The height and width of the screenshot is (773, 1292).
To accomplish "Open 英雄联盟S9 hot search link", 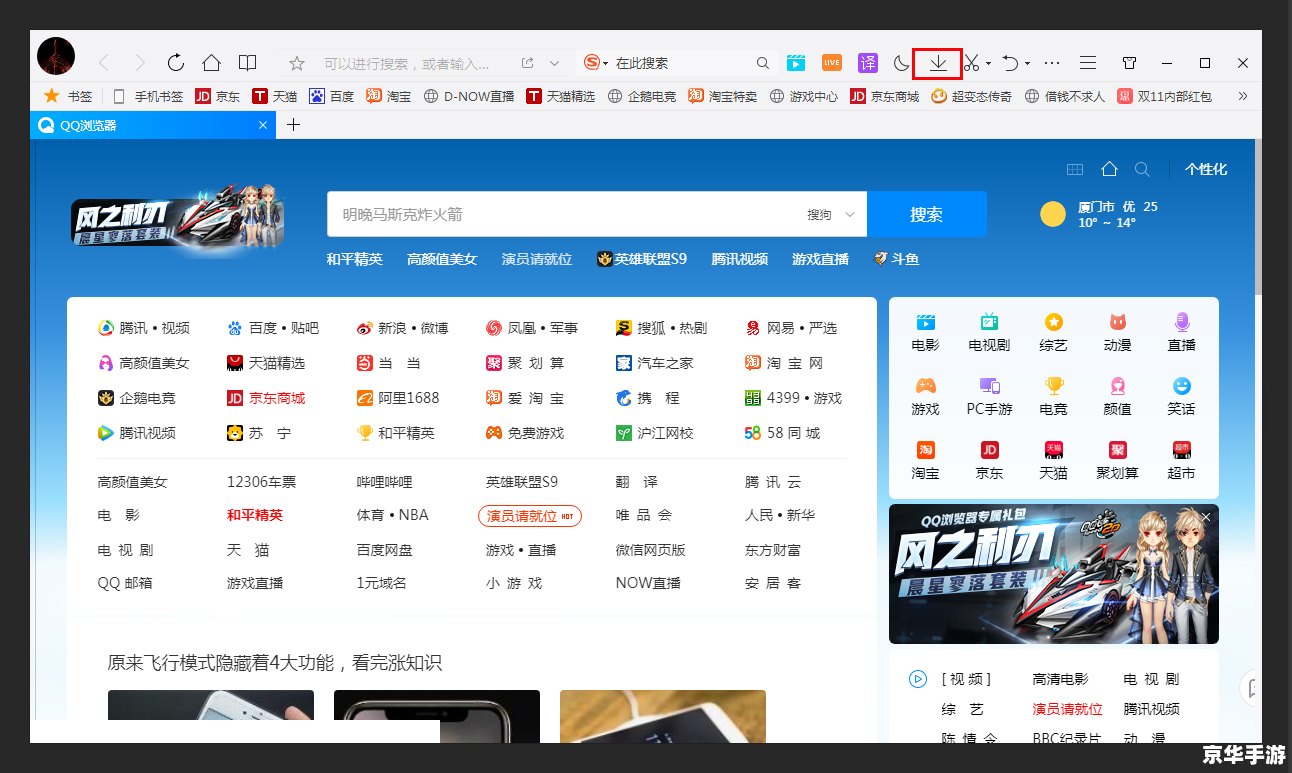I will pyautogui.click(x=642, y=258).
